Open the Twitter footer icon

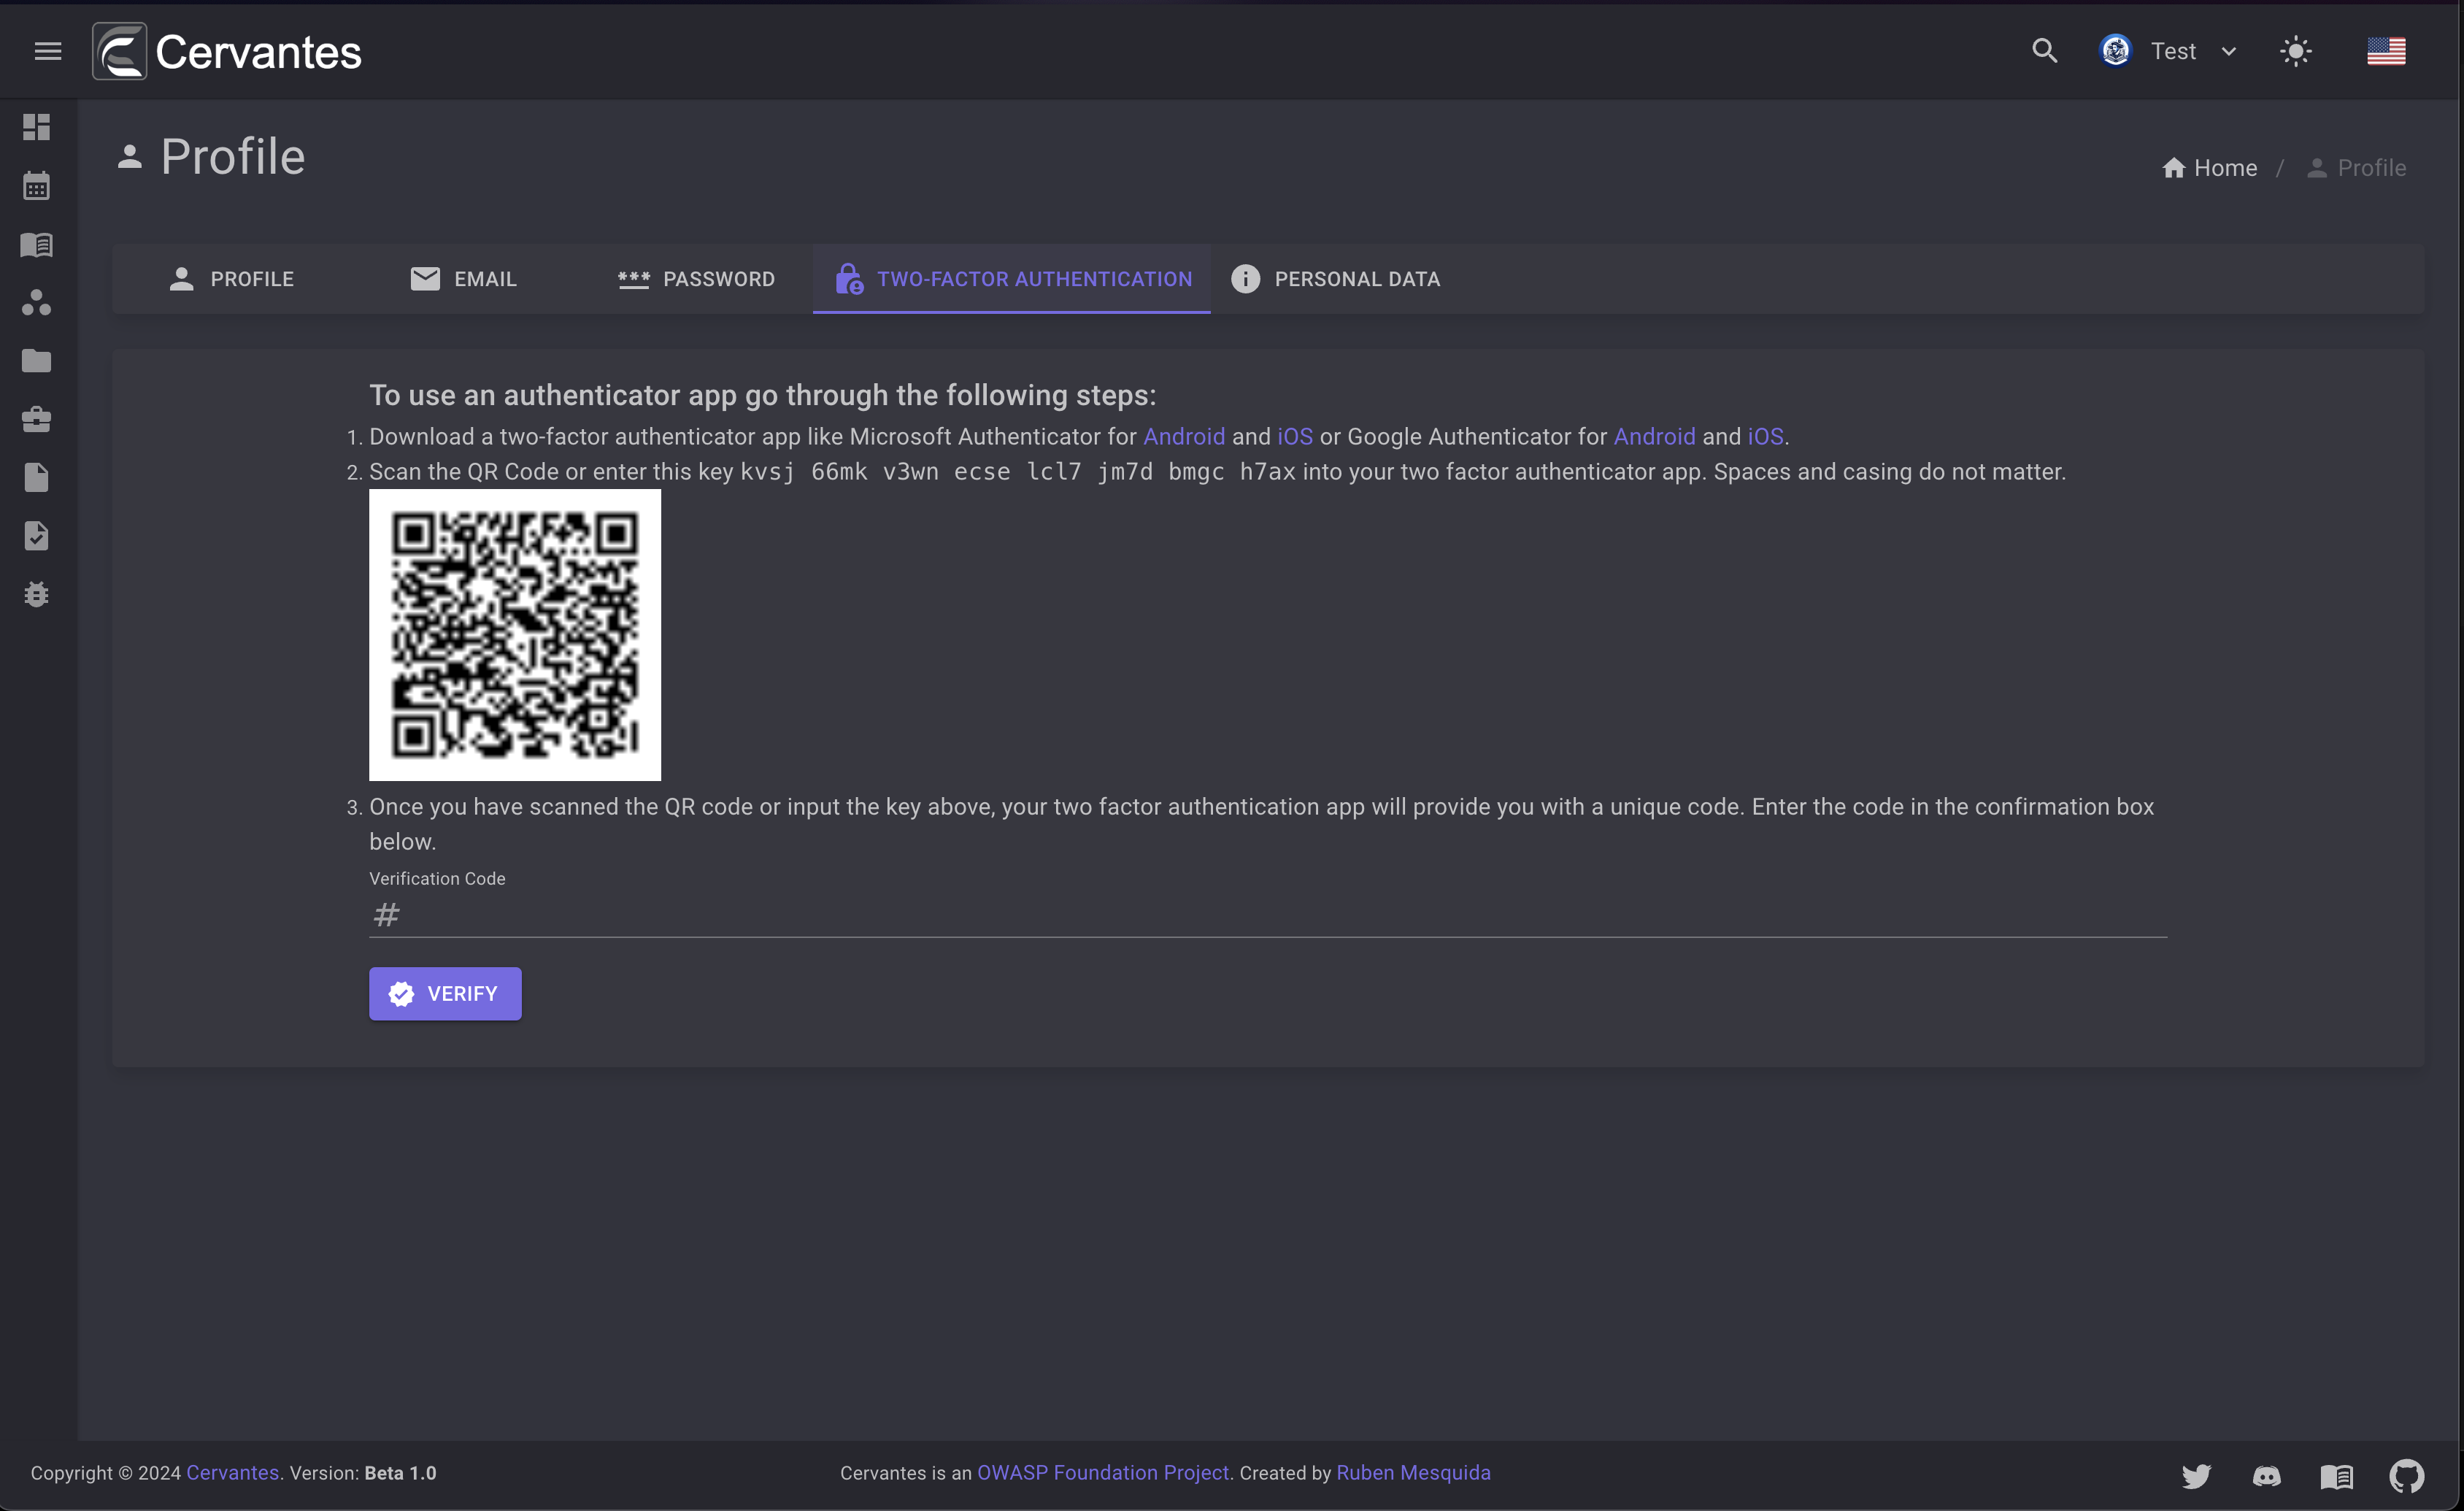point(2196,1476)
